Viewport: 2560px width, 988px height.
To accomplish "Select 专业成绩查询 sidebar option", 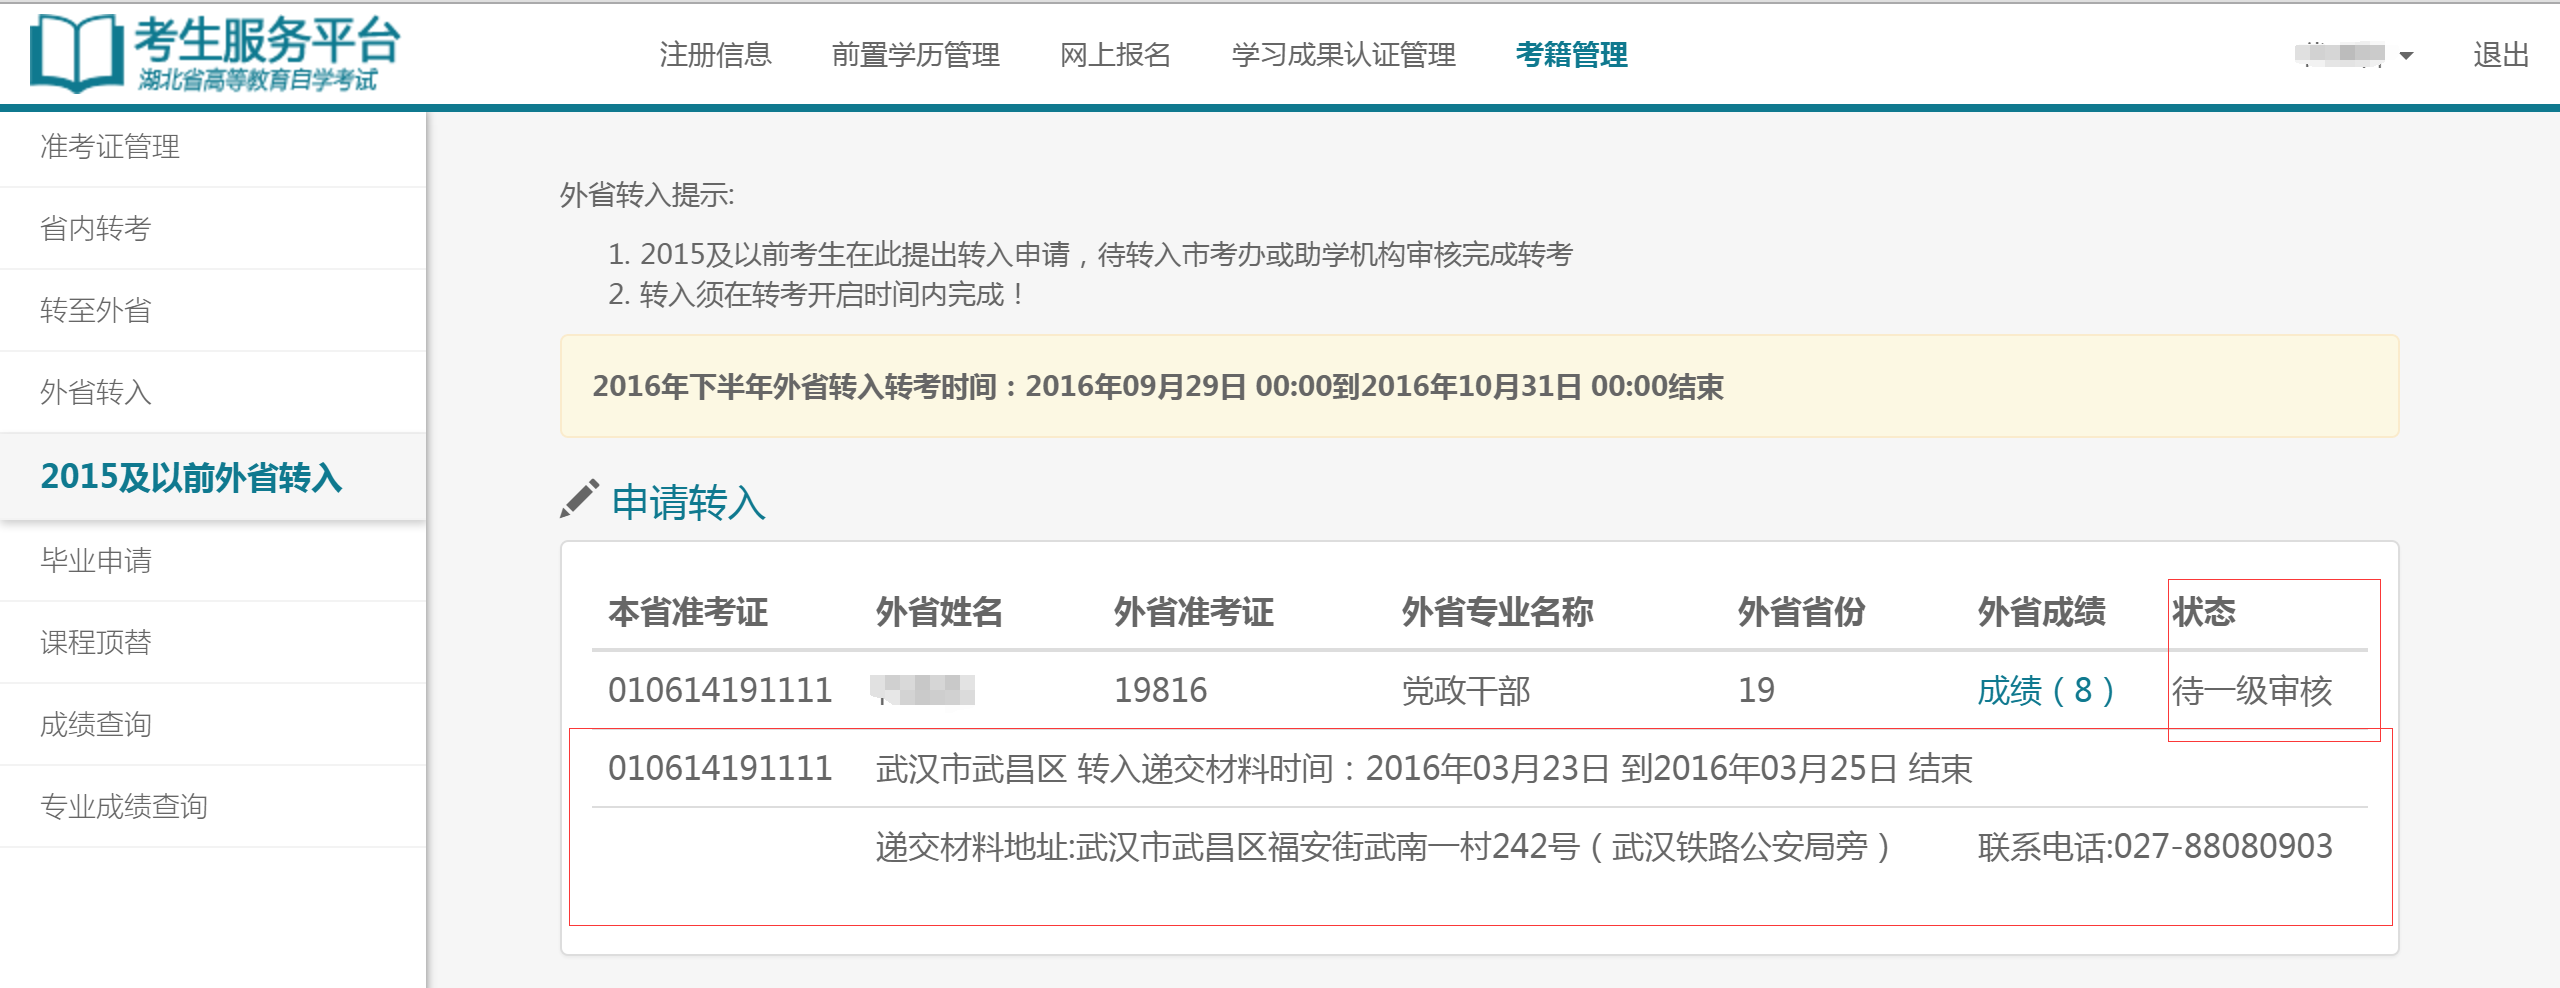I will tap(124, 807).
